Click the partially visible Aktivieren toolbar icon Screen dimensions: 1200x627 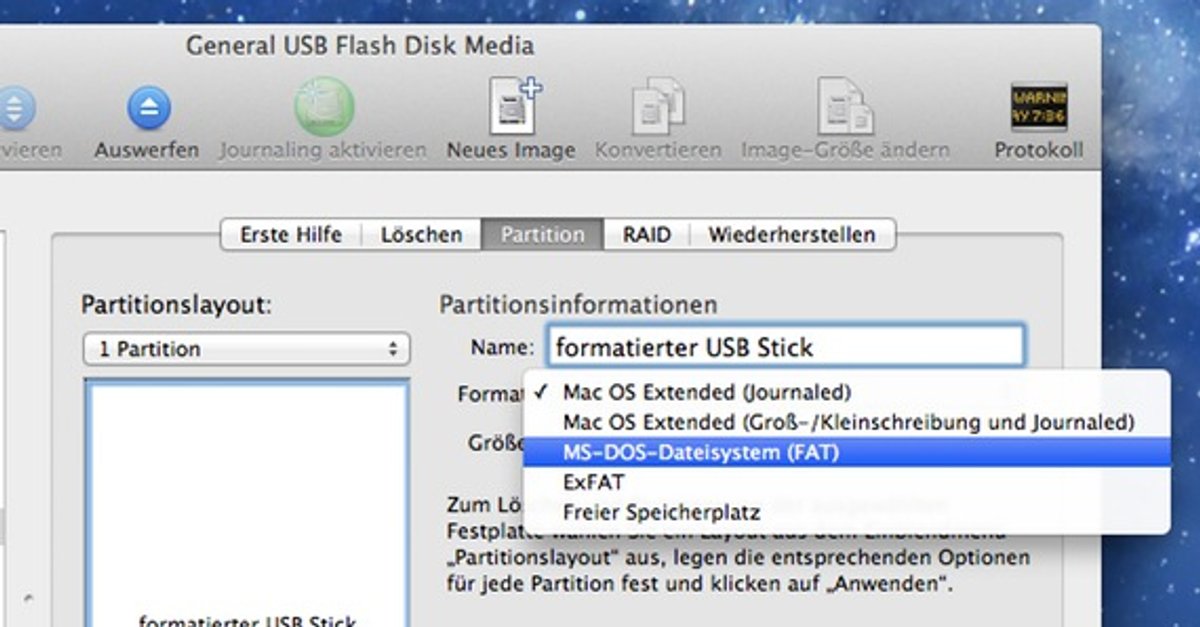click(x=16, y=108)
